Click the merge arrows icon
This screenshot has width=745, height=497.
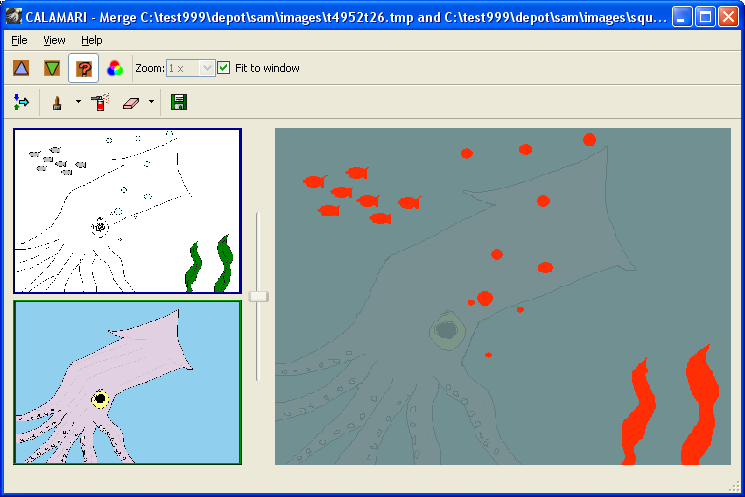pos(21,102)
